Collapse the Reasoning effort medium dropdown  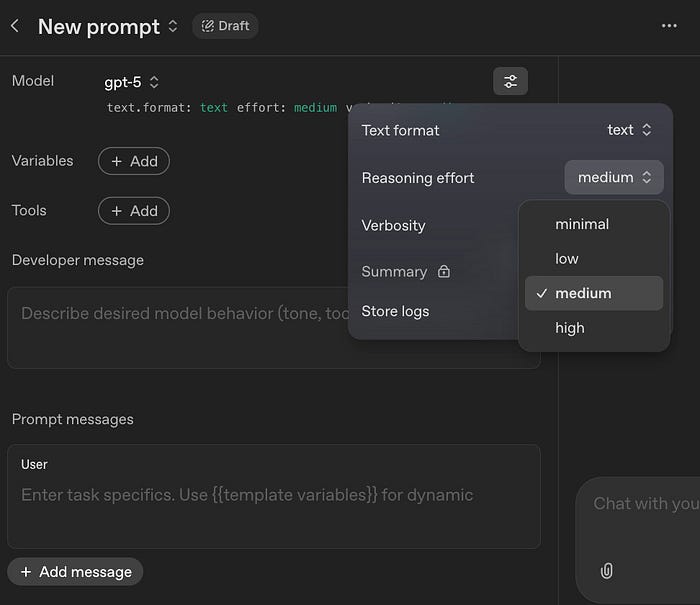click(614, 177)
